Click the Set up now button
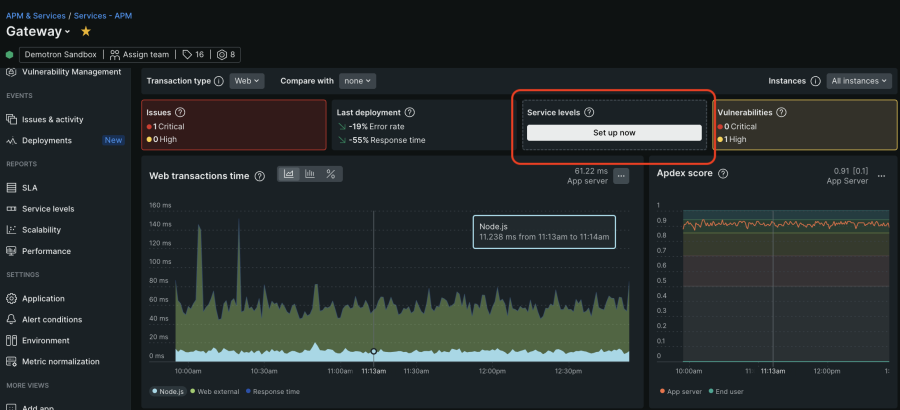 pos(614,132)
